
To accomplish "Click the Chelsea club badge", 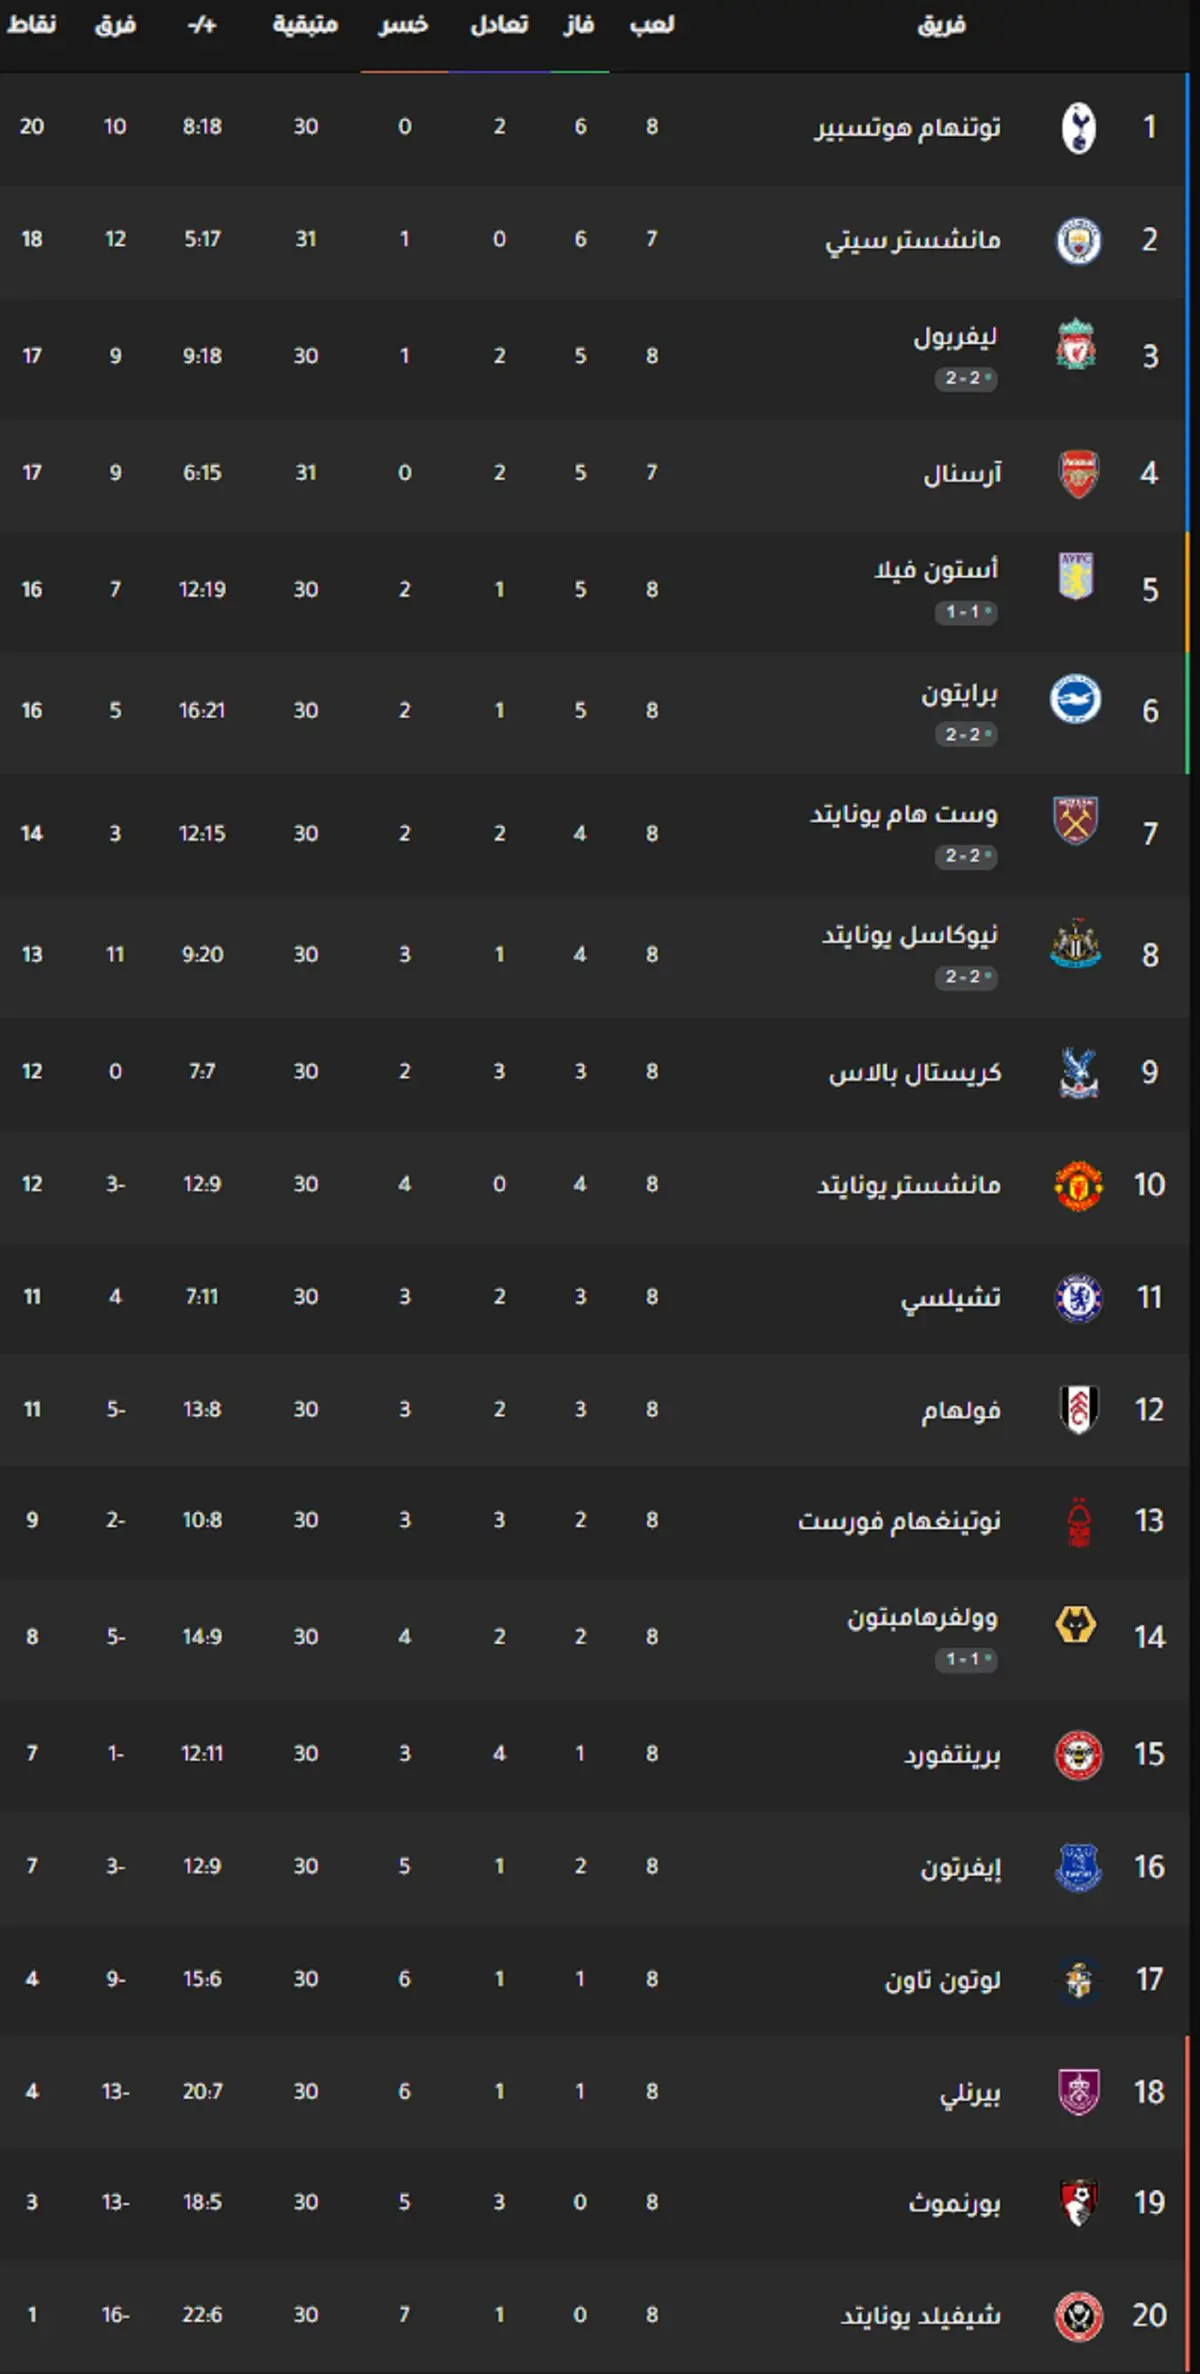I will tap(1078, 1298).
